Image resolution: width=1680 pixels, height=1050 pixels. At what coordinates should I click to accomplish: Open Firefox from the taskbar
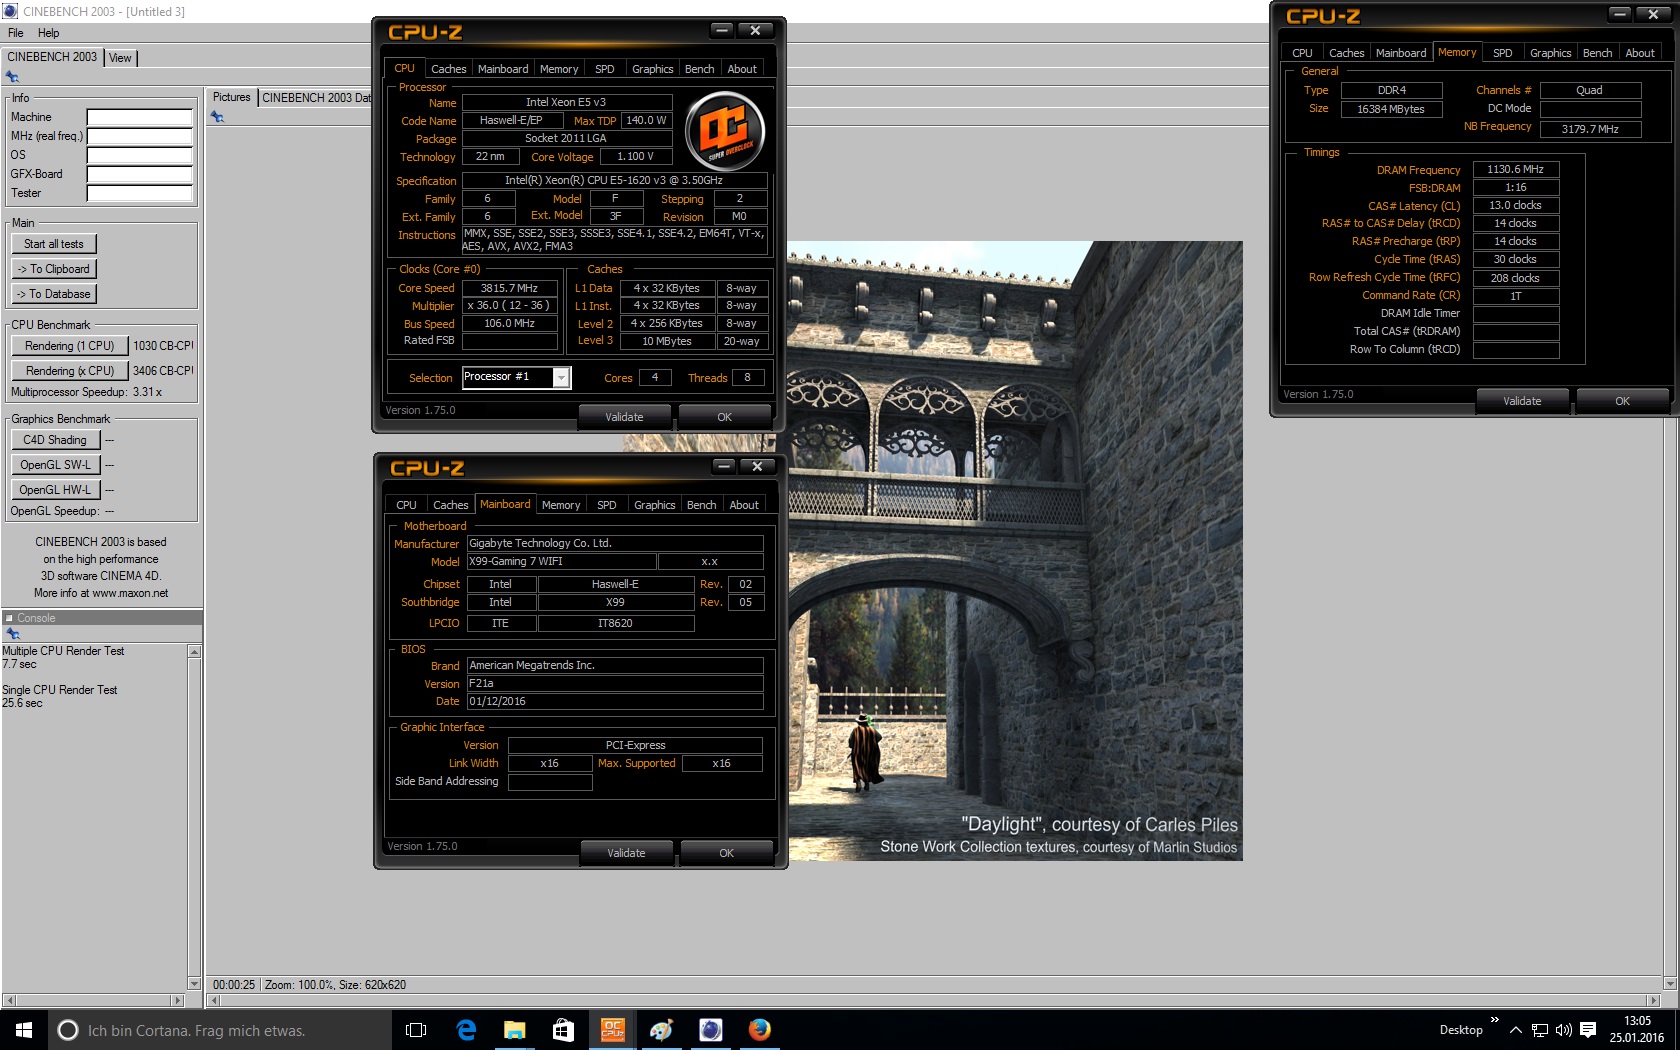tap(760, 1030)
